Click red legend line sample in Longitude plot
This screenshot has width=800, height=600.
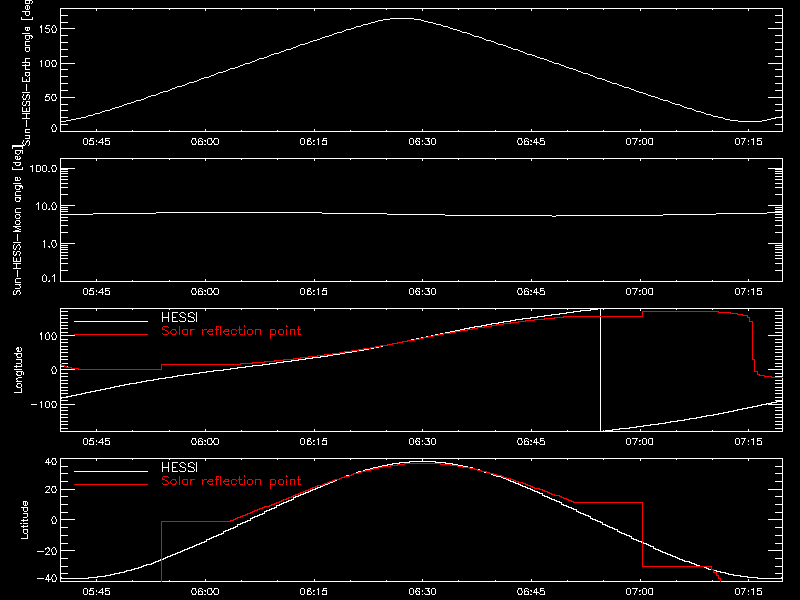click(111, 335)
